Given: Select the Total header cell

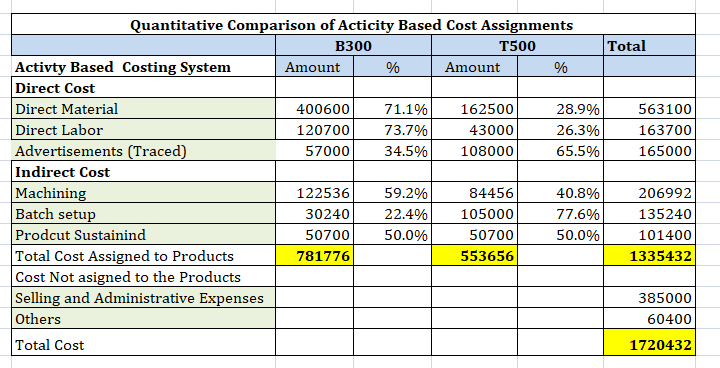Looking at the screenshot, I should coord(649,45).
